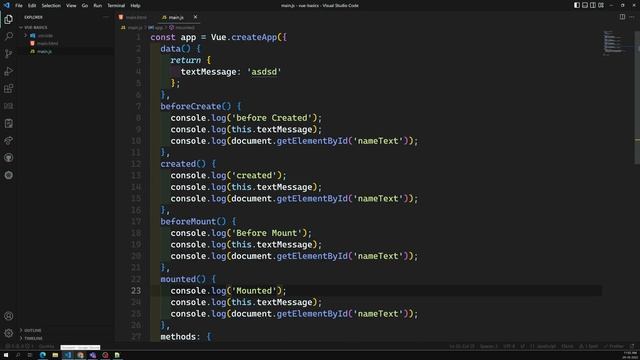Click the Quokka status bar item
The width and height of the screenshot is (640, 360).
point(46,347)
